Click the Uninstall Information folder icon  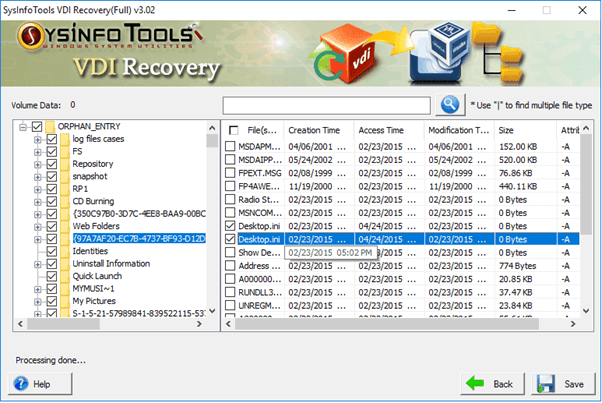coord(64,264)
